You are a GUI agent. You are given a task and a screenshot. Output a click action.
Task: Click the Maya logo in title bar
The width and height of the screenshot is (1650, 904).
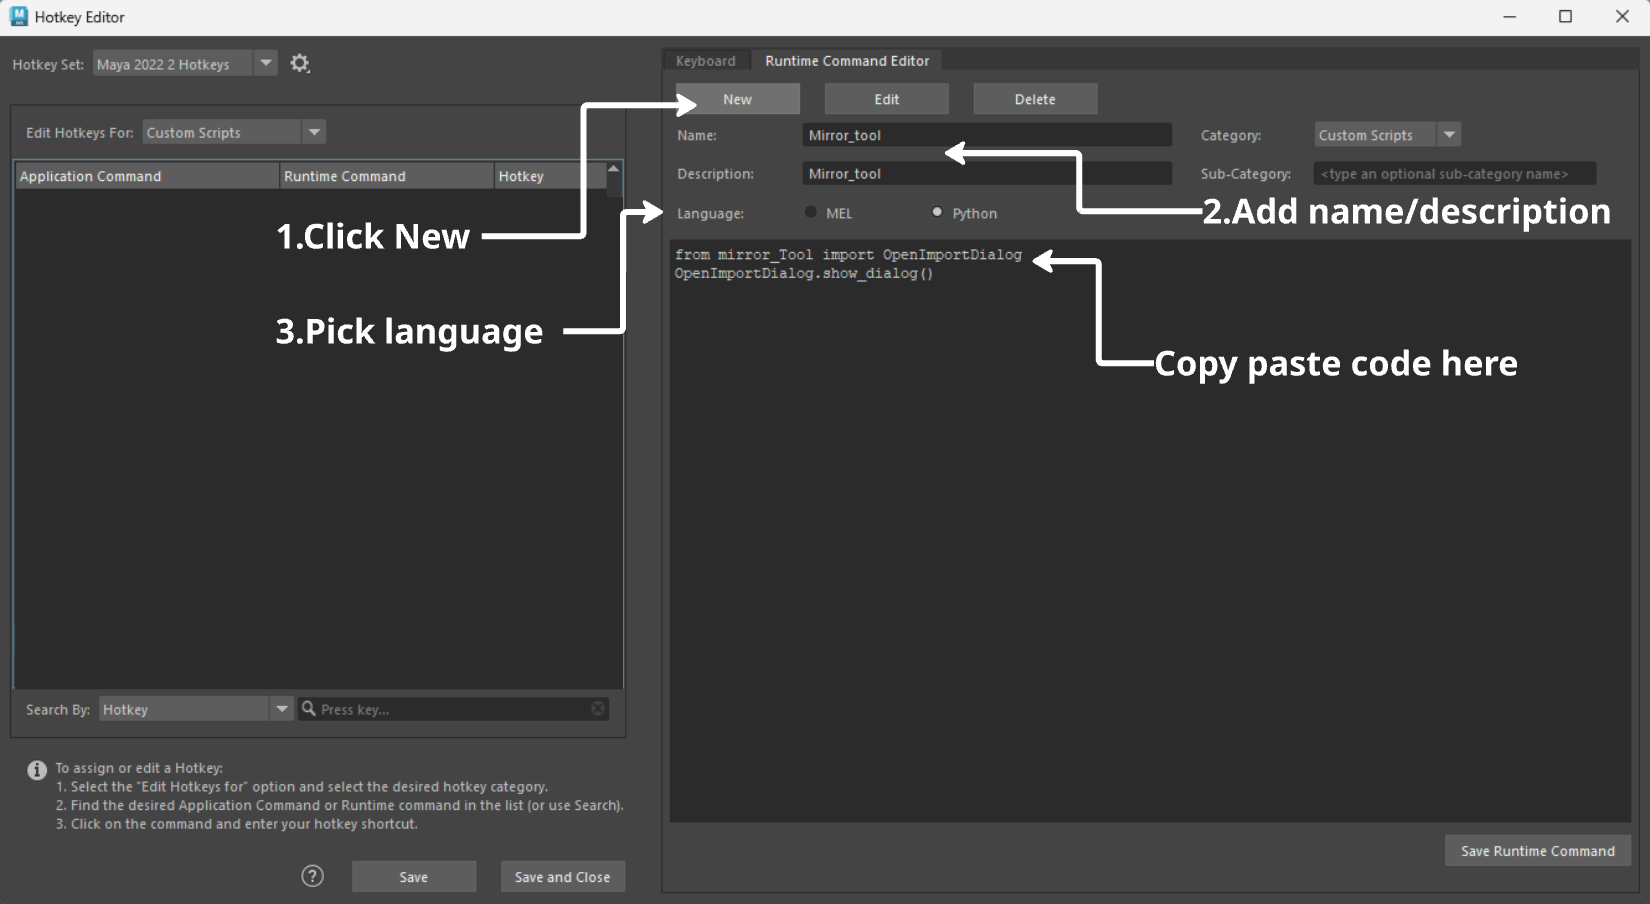pyautogui.click(x=18, y=17)
